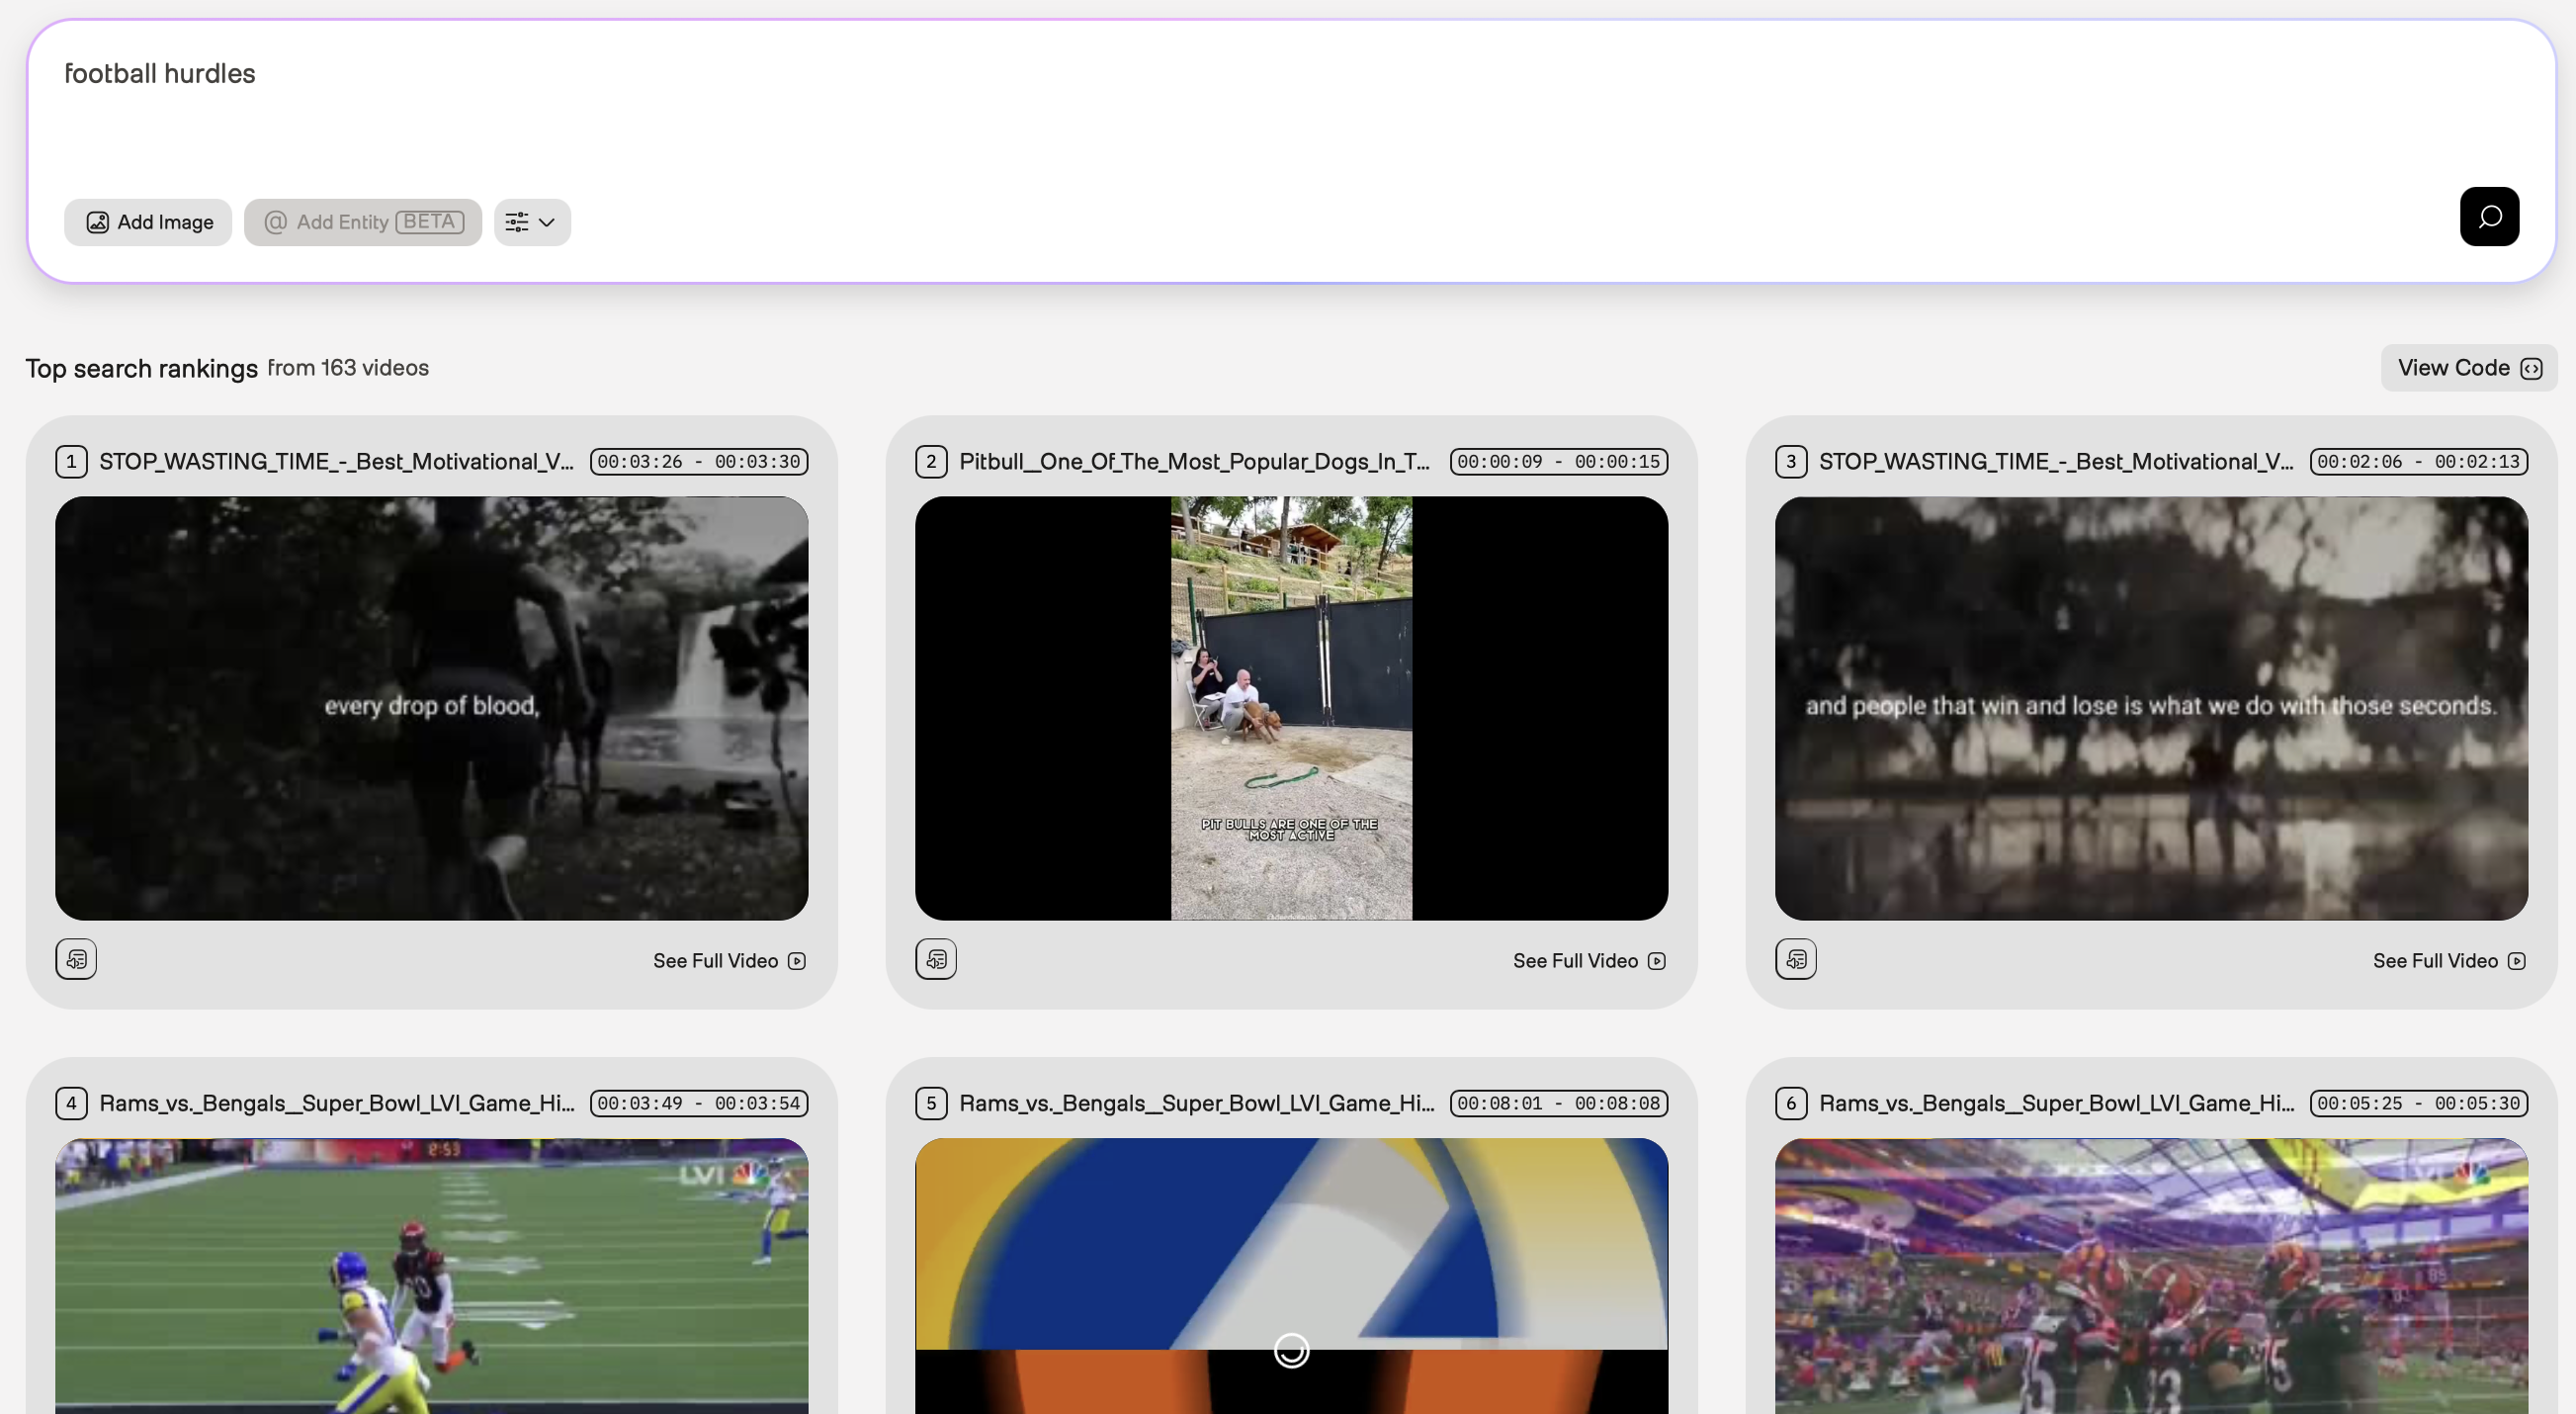Click the black search submit icon
Viewport: 2576px width, 1414px height.
coord(2488,216)
